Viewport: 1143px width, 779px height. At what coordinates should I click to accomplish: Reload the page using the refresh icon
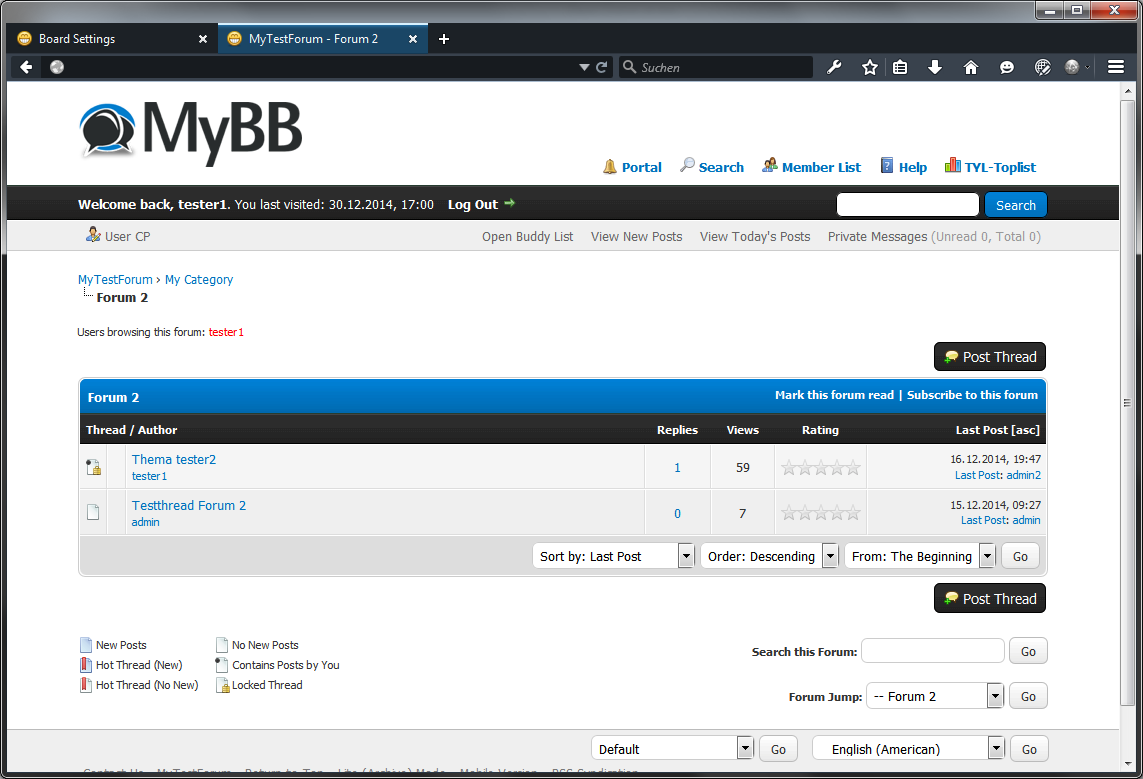(602, 67)
